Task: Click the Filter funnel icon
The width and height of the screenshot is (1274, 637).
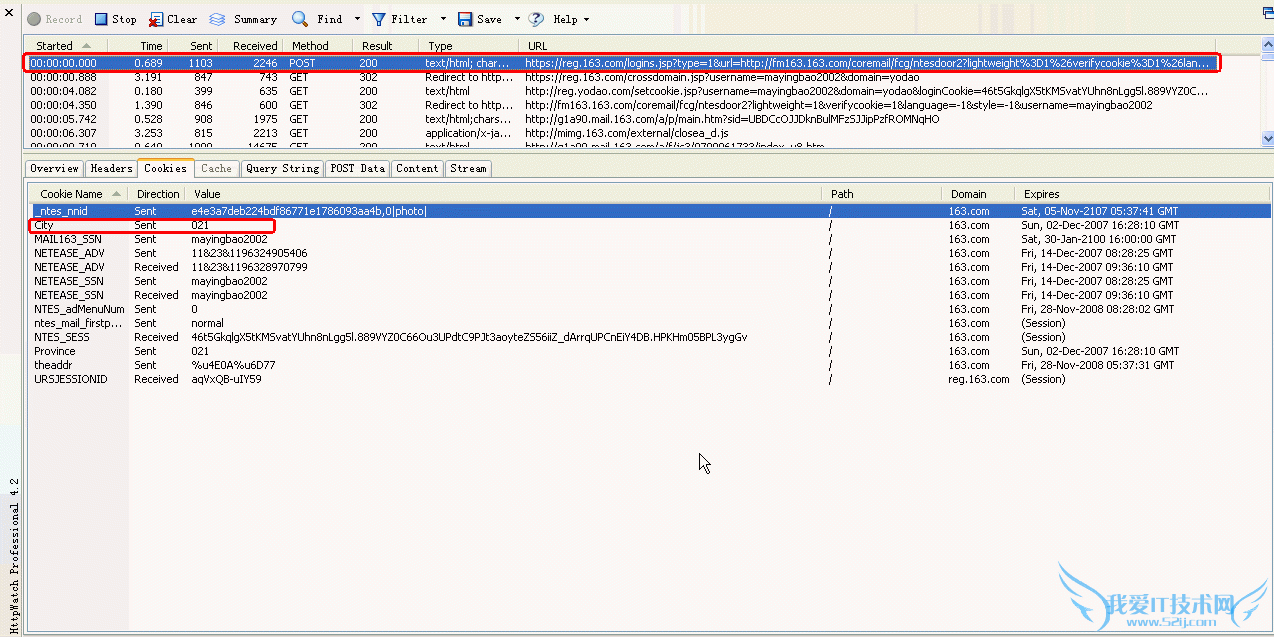Action: (379, 19)
